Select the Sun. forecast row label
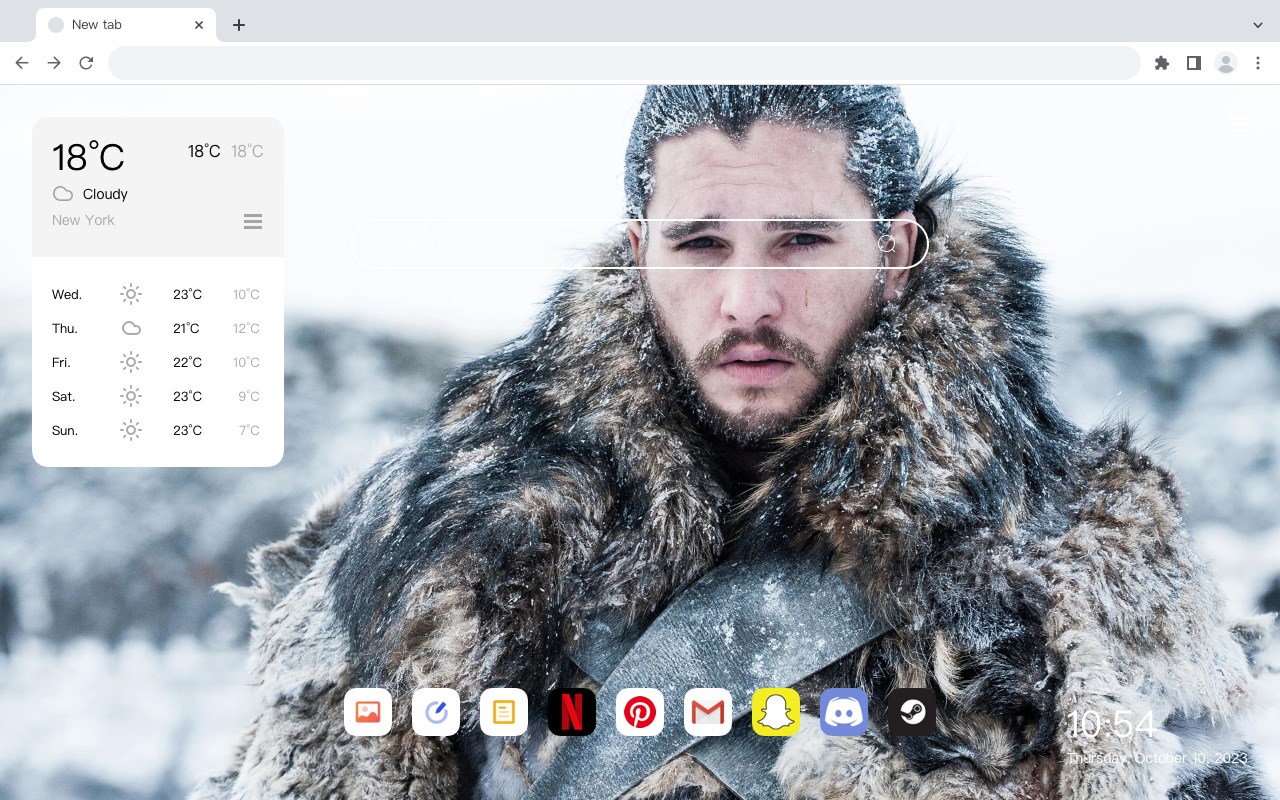Viewport: 1280px width, 800px height. point(65,430)
